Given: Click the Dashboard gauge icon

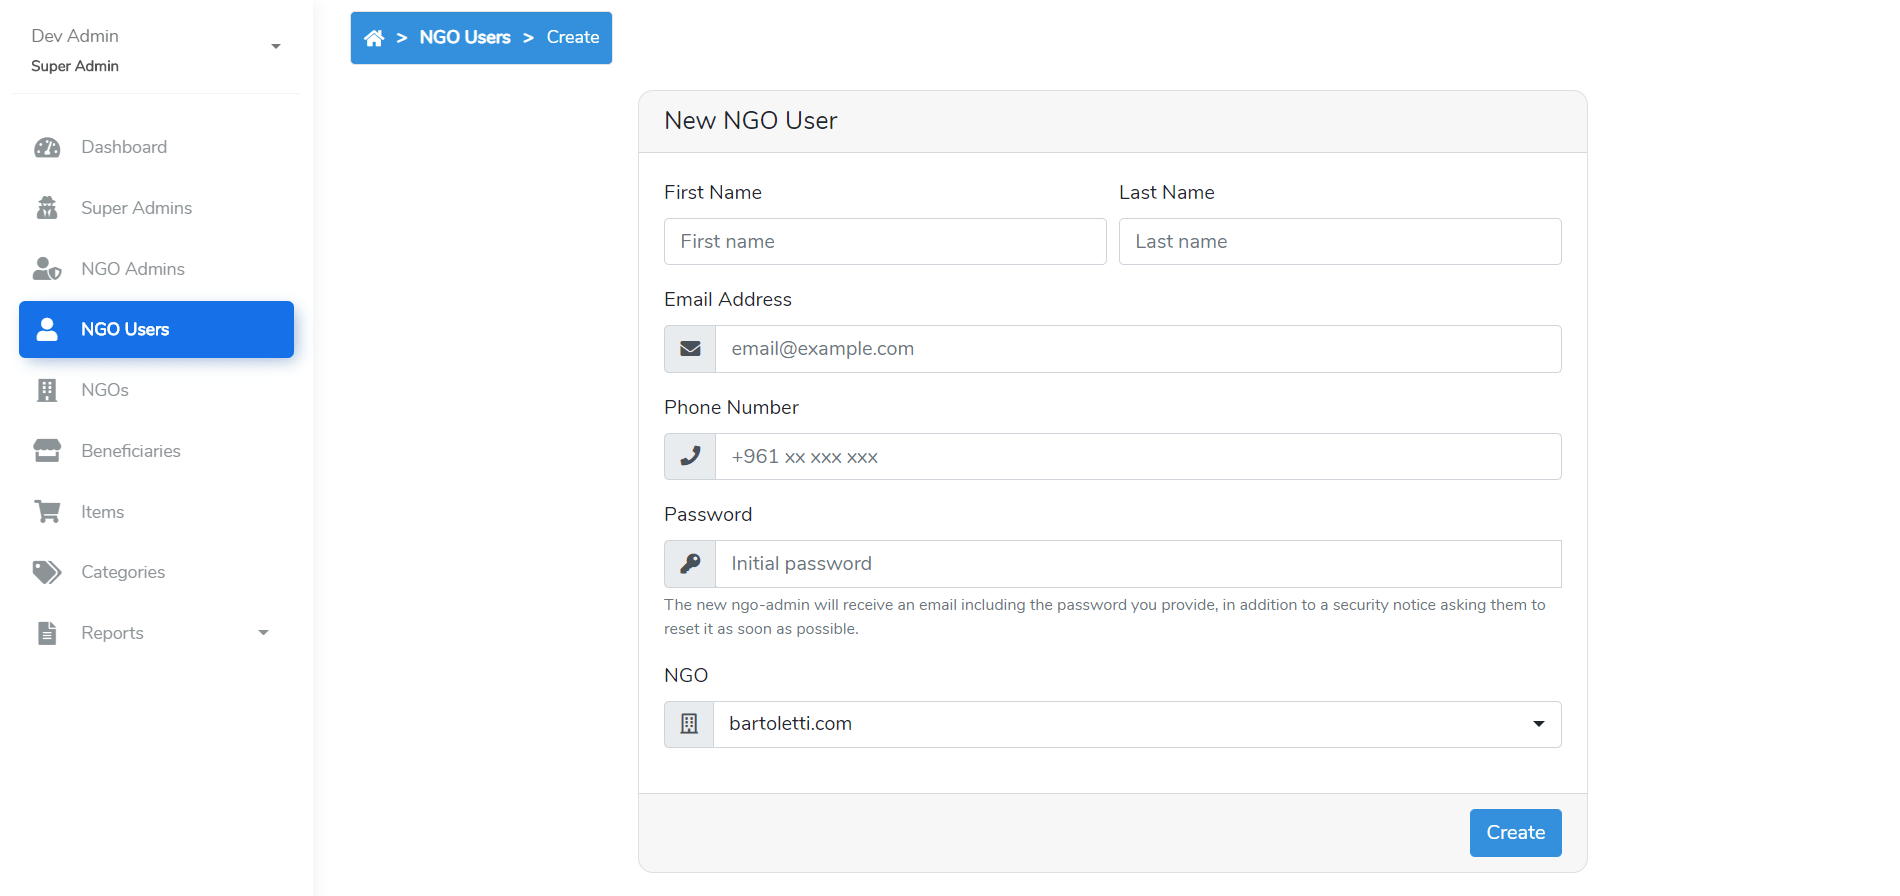Looking at the screenshot, I should coord(47,148).
